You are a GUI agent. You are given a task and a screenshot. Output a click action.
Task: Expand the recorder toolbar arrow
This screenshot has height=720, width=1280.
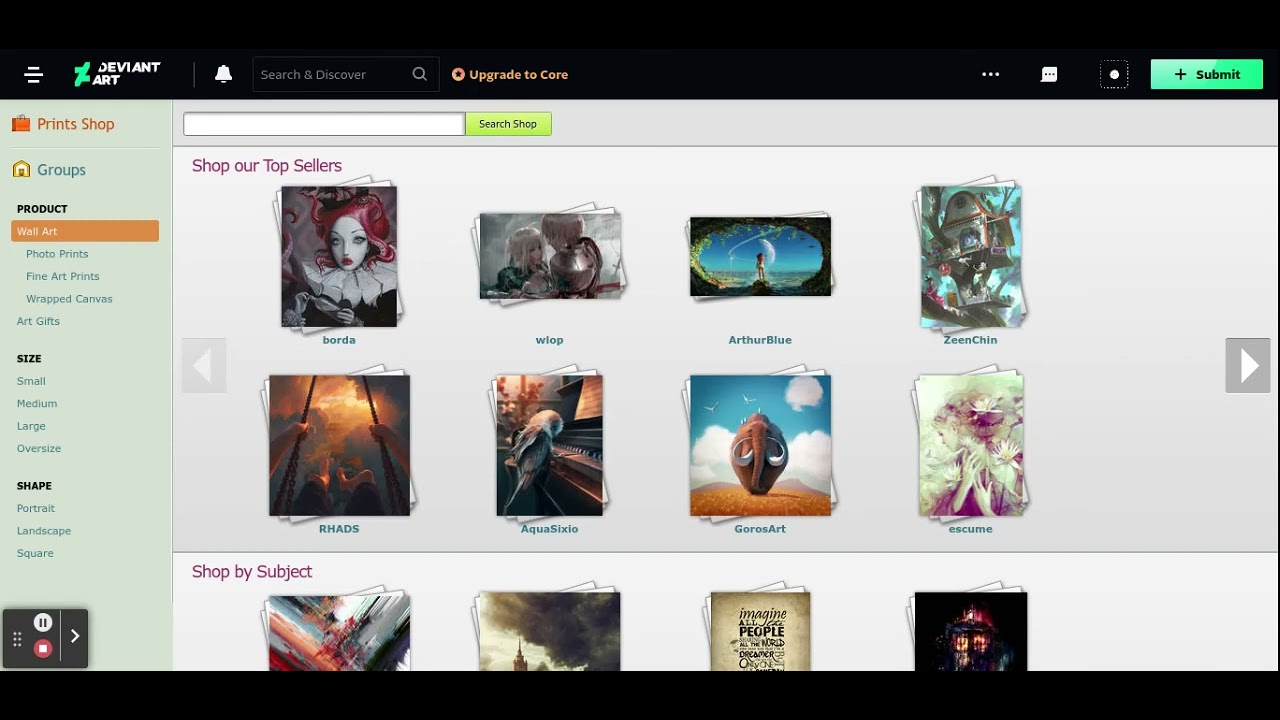point(75,636)
